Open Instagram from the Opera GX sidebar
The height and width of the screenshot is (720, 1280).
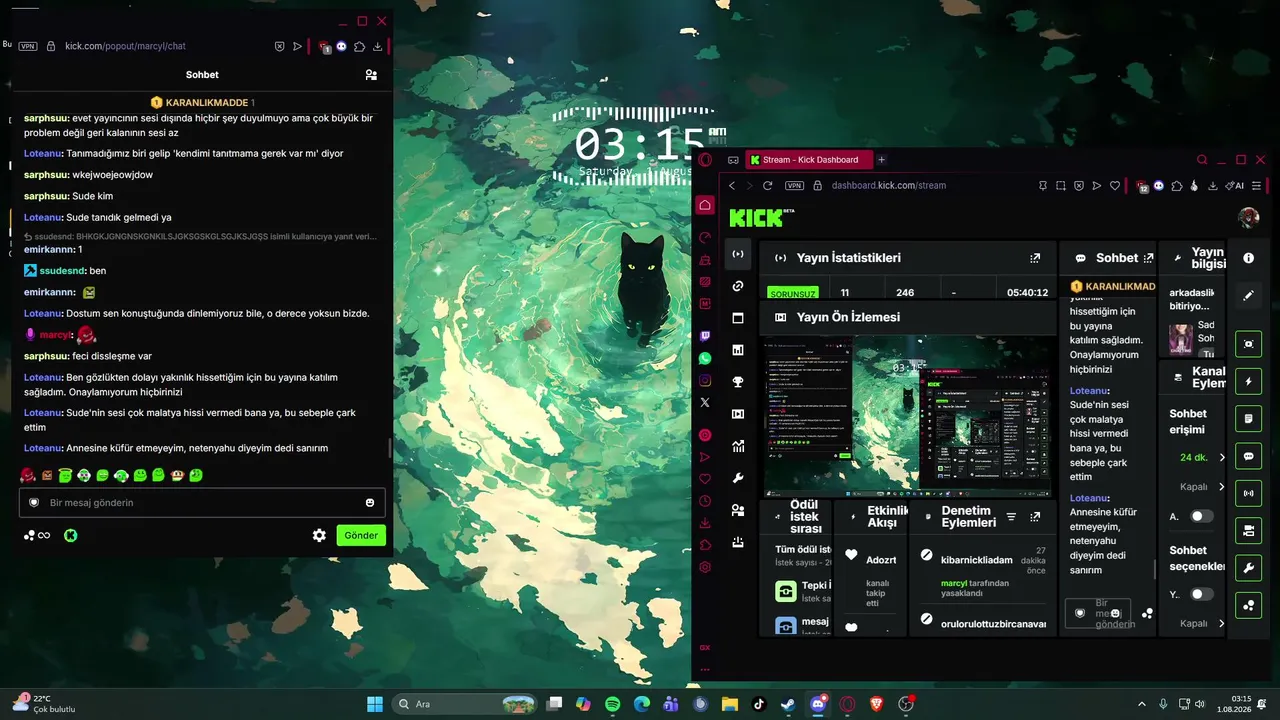[x=705, y=380]
